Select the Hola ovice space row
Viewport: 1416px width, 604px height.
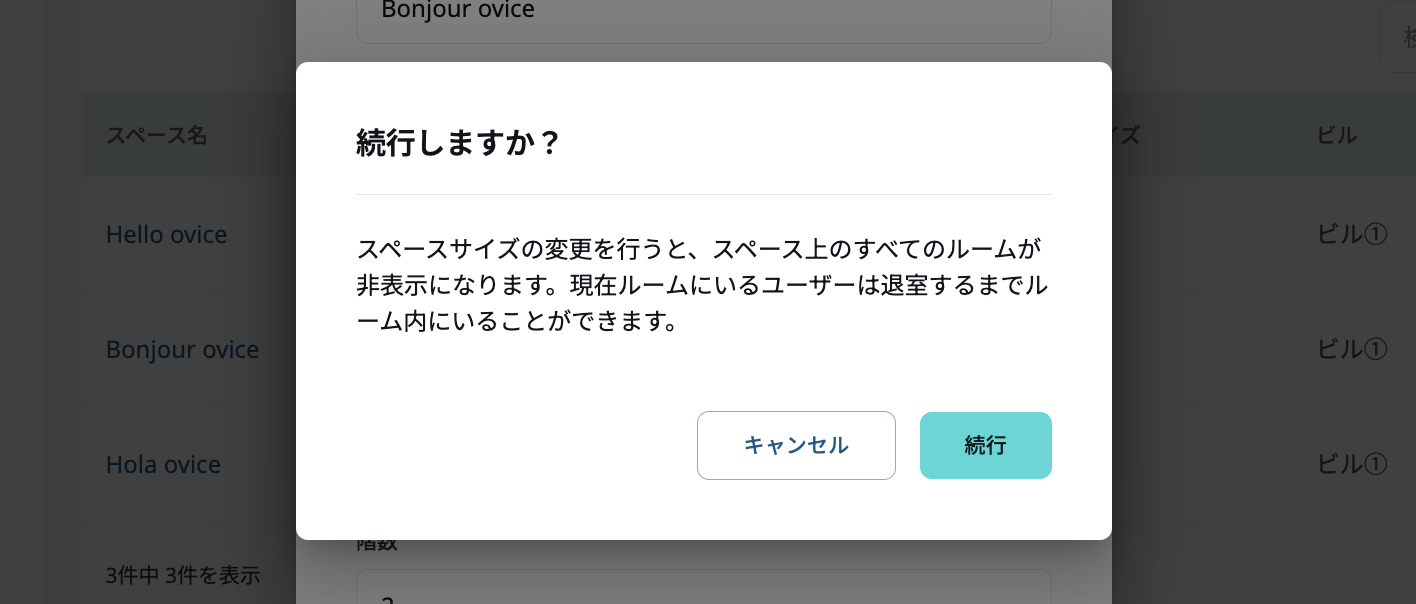click(163, 464)
